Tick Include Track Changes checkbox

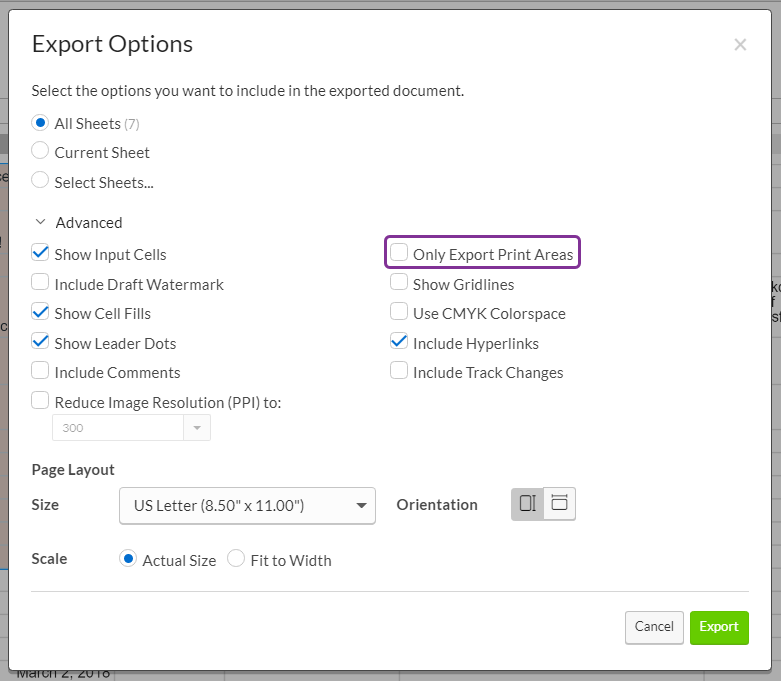tap(399, 371)
